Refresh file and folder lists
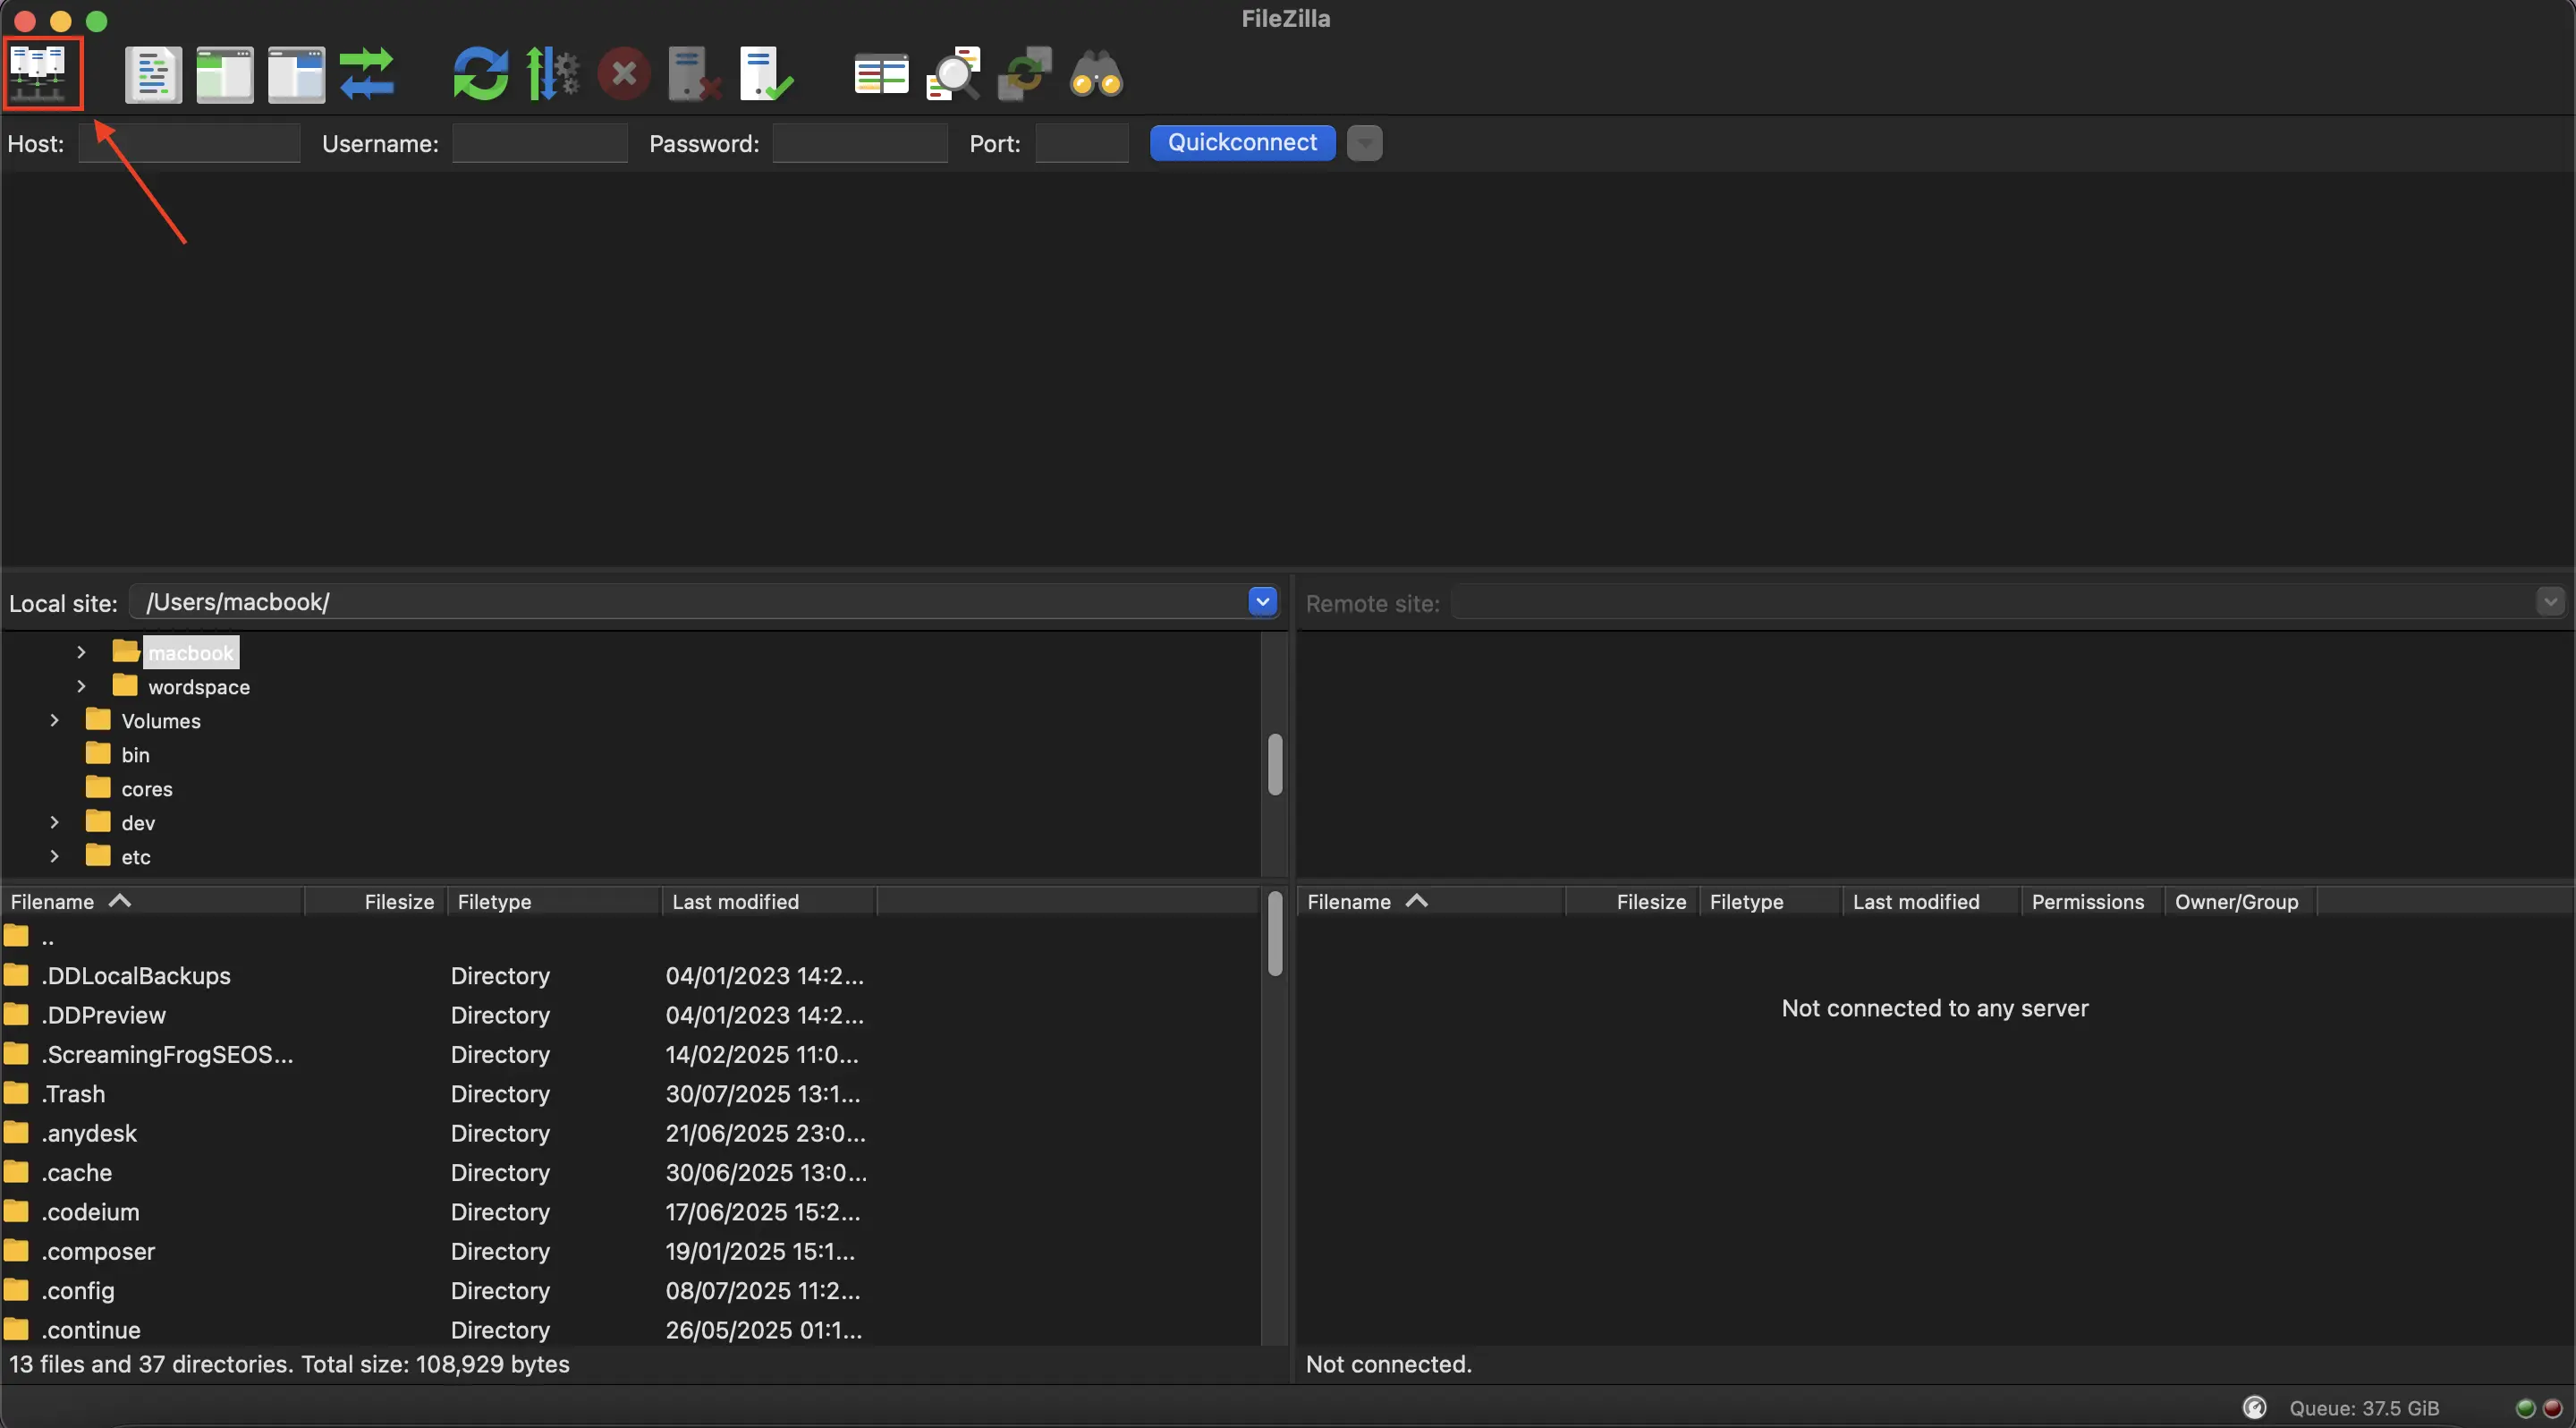The image size is (2576, 1428). pos(480,74)
